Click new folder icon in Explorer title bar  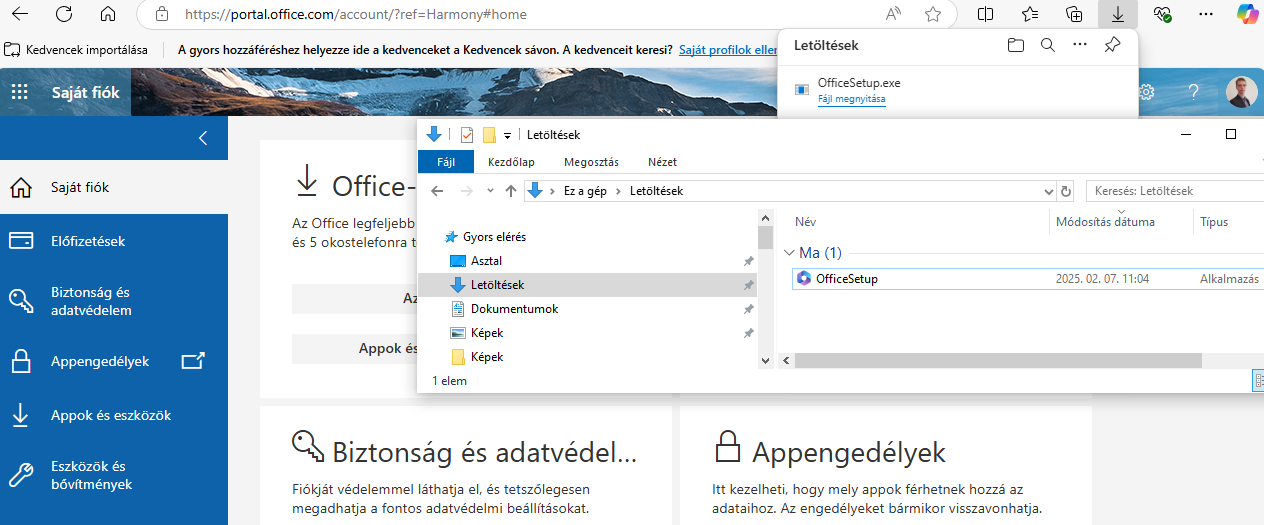489,135
